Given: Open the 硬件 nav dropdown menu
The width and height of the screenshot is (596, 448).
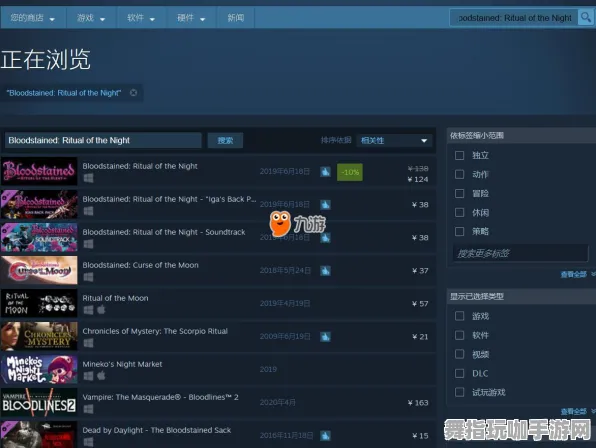Looking at the screenshot, I should point(191,18).
